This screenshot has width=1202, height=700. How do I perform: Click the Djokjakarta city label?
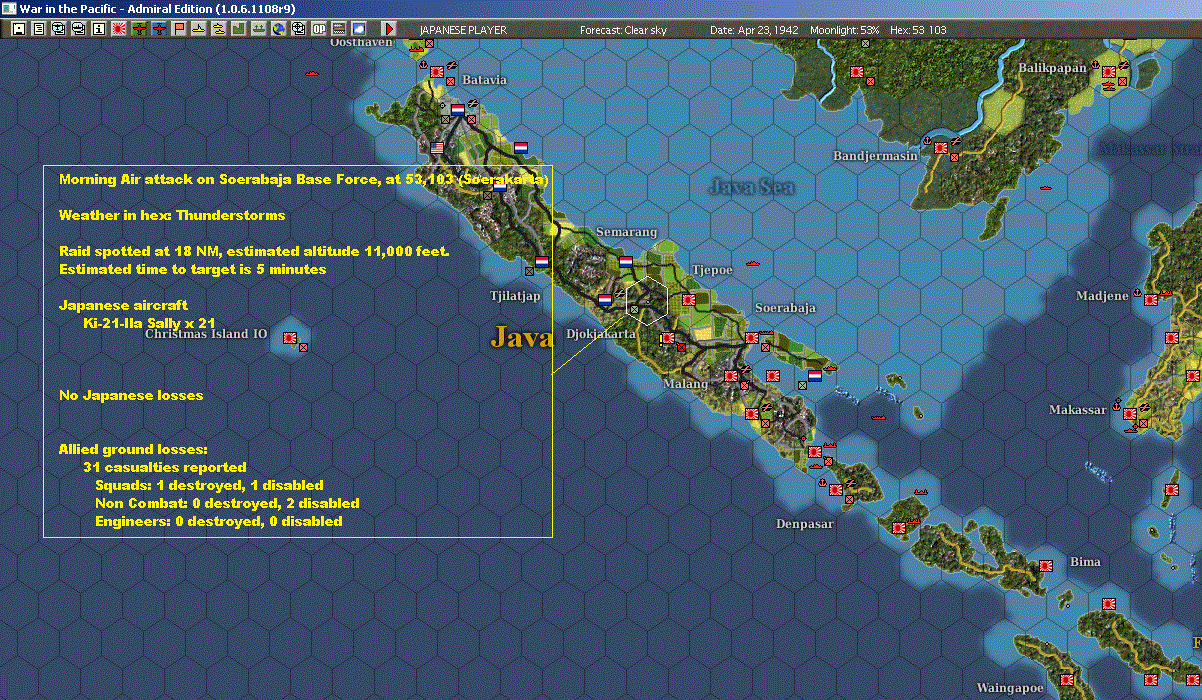(601, 334)
